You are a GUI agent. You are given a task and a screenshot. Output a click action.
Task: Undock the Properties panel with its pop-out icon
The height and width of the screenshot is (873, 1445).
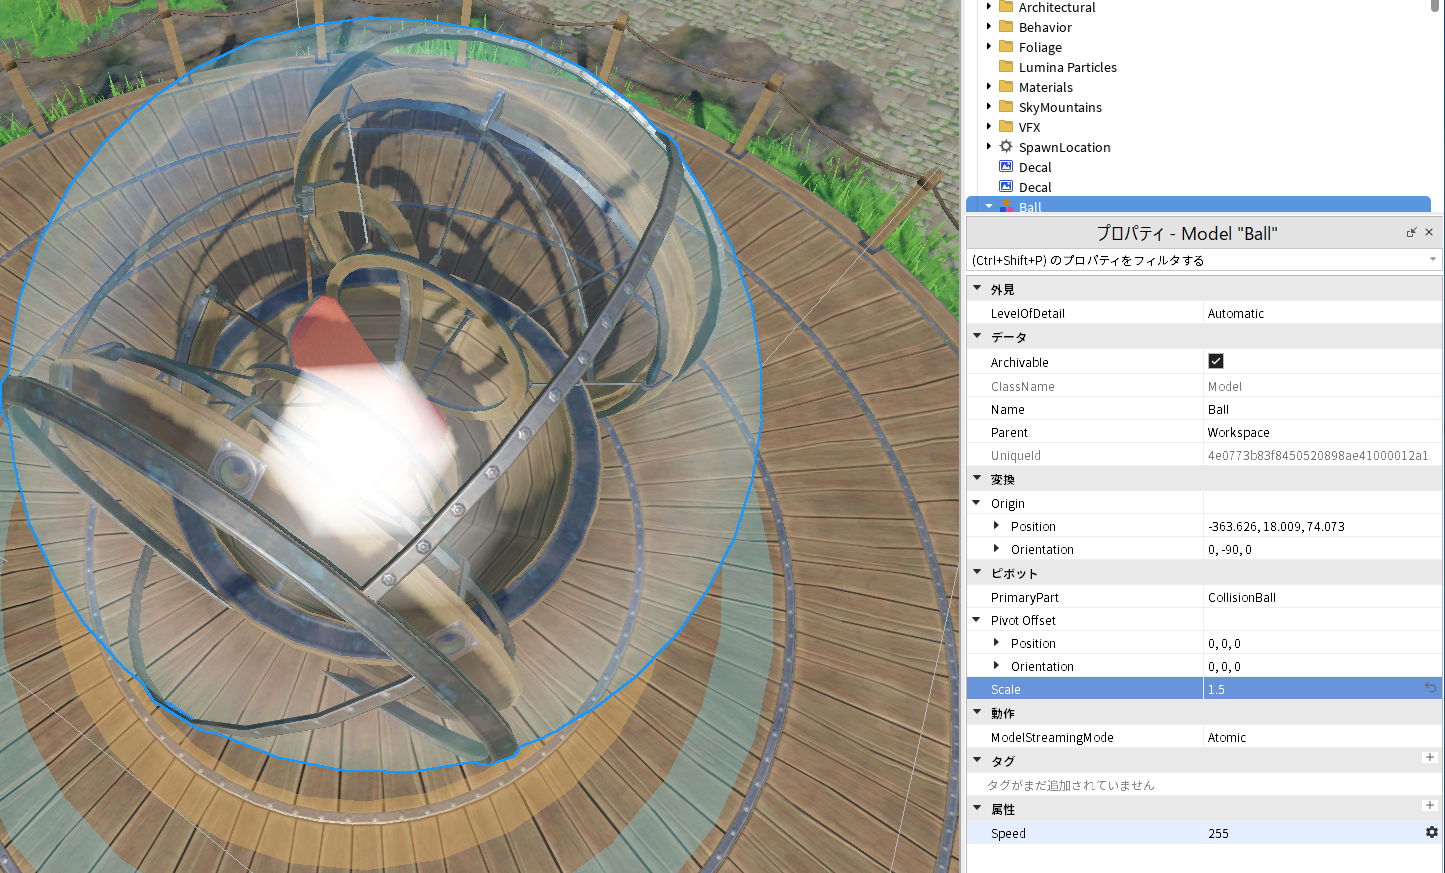coord(1411,233)
